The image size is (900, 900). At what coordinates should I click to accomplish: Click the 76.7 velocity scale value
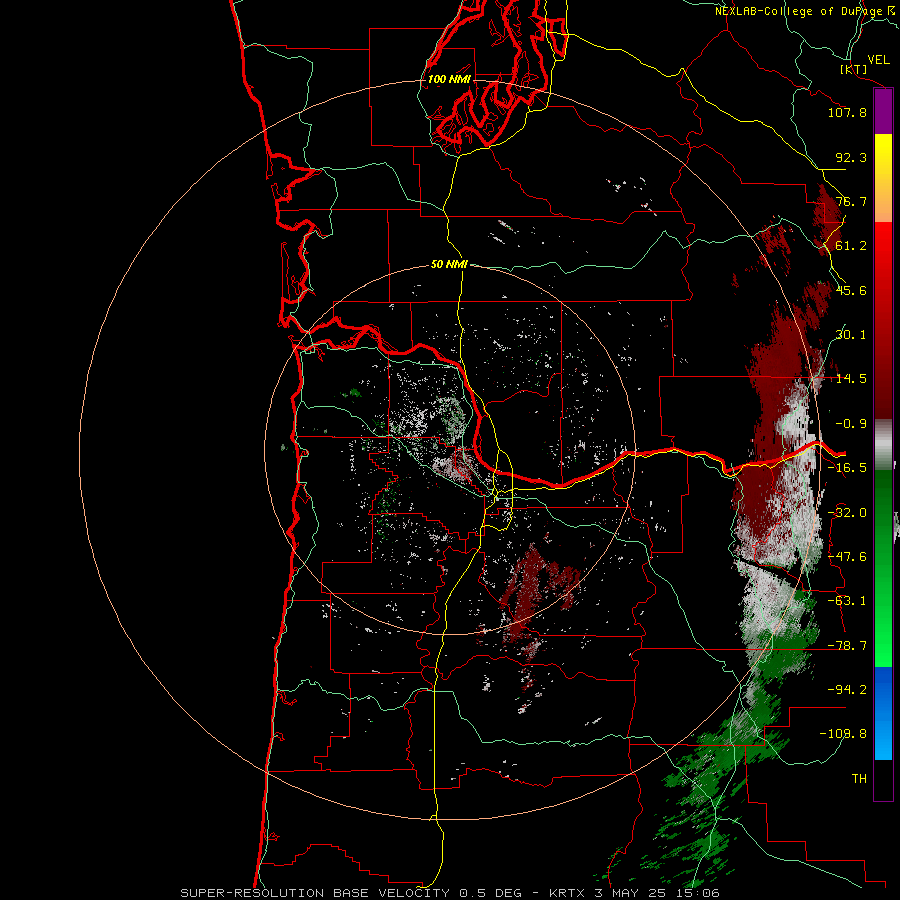(851, 201)
